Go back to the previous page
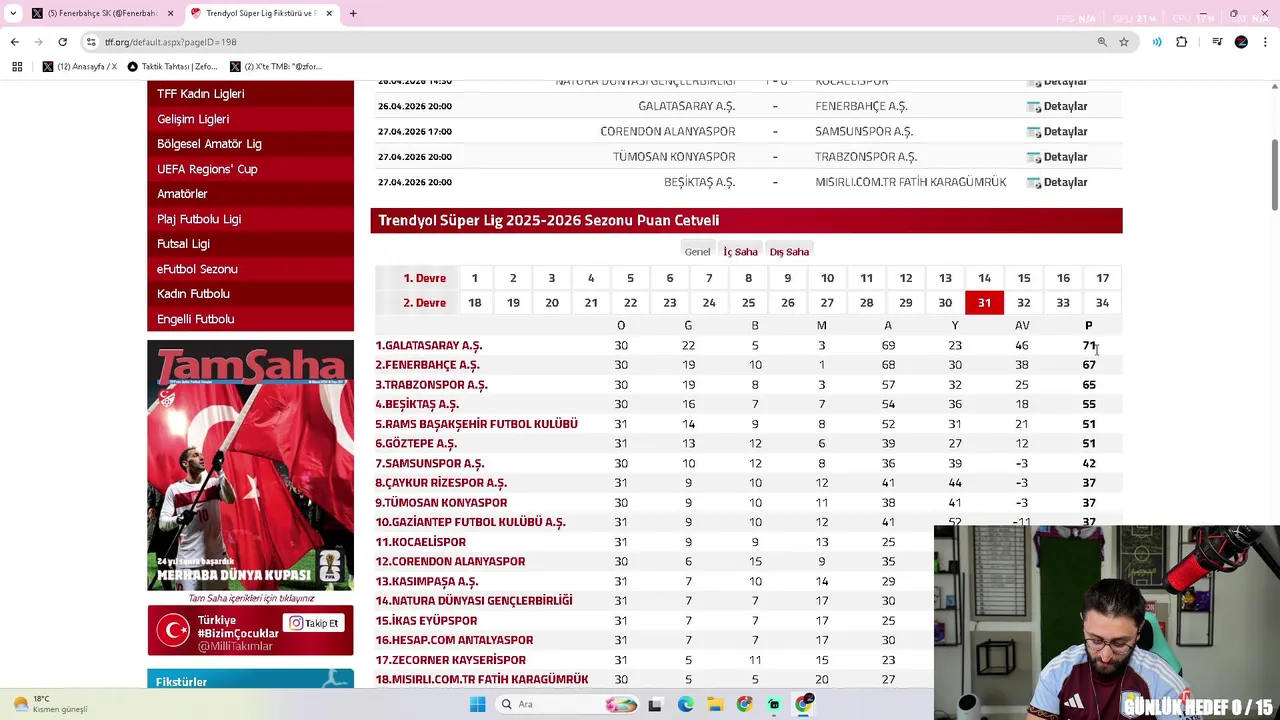 coord(14,42)
